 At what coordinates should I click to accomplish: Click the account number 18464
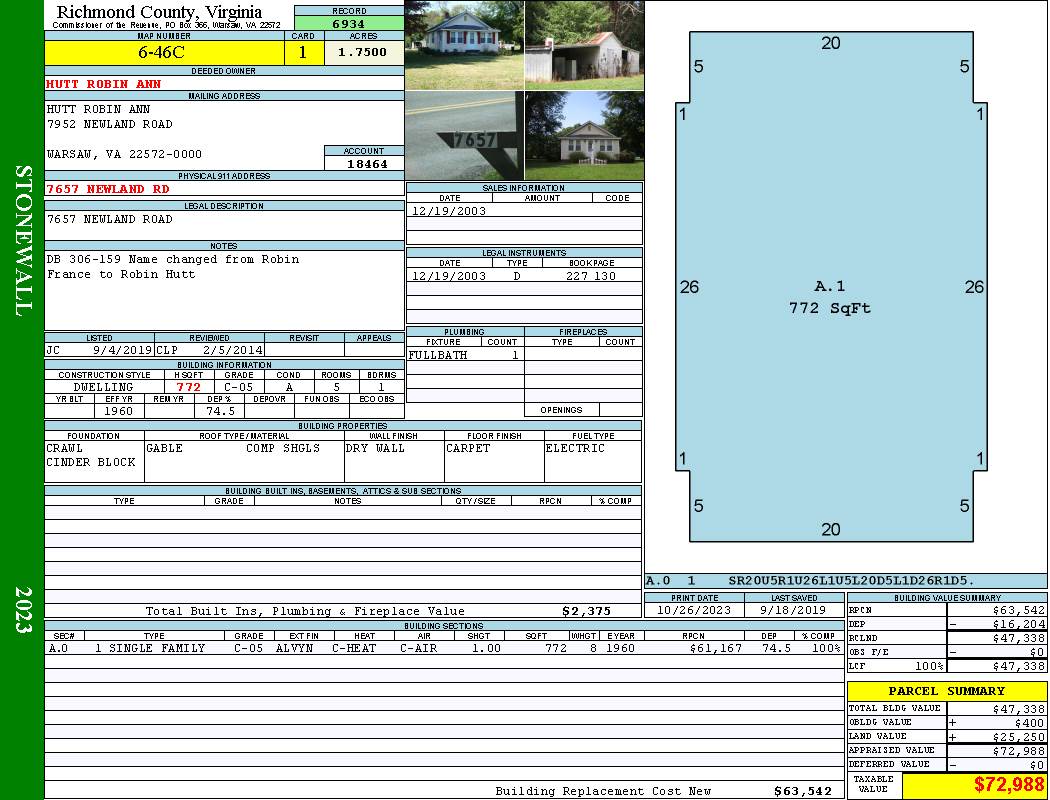[x=366, y=163]
